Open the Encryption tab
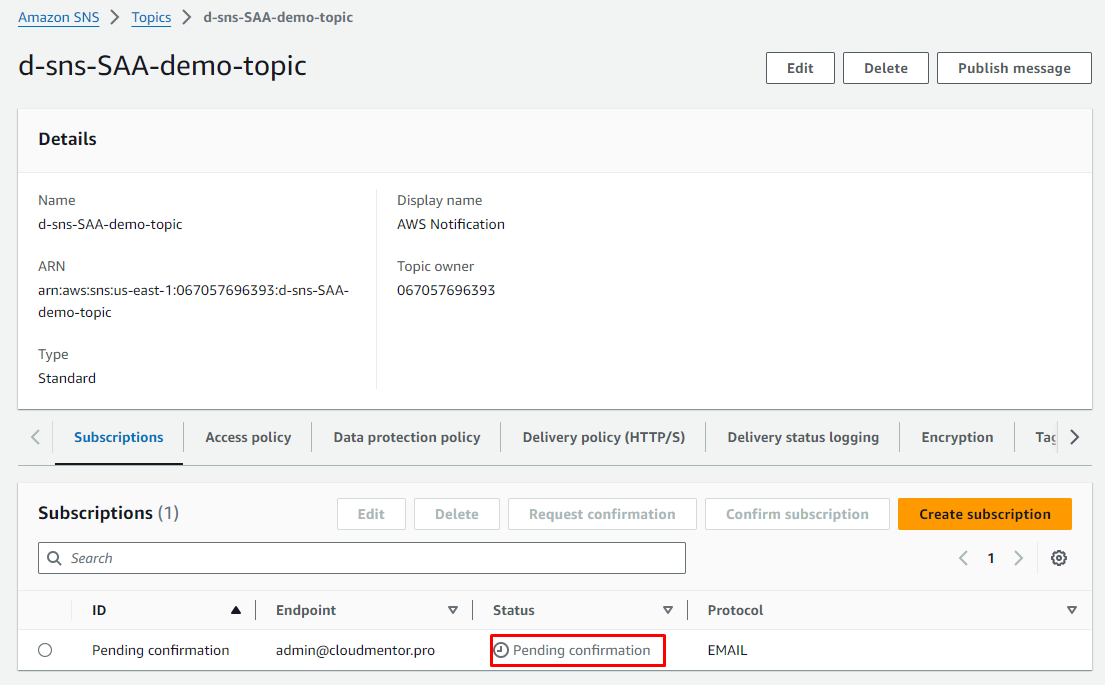 957,437
